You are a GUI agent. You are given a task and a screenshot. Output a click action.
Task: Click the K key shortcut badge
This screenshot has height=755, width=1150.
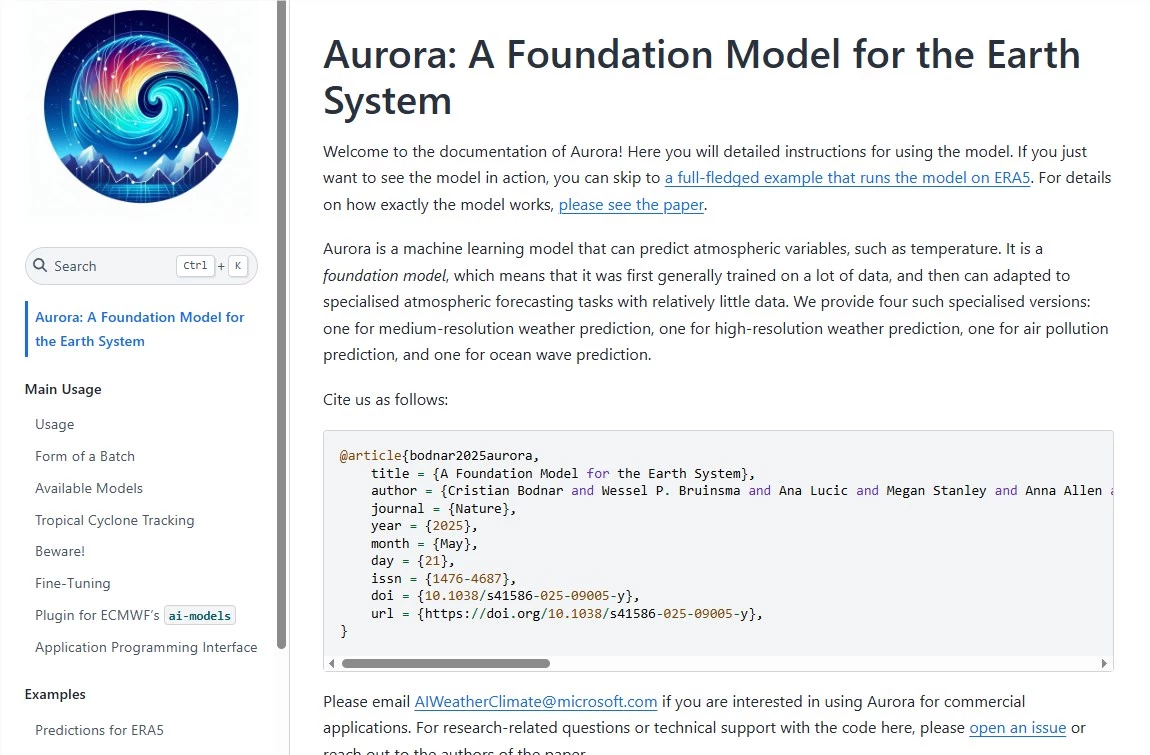point(238,266)
